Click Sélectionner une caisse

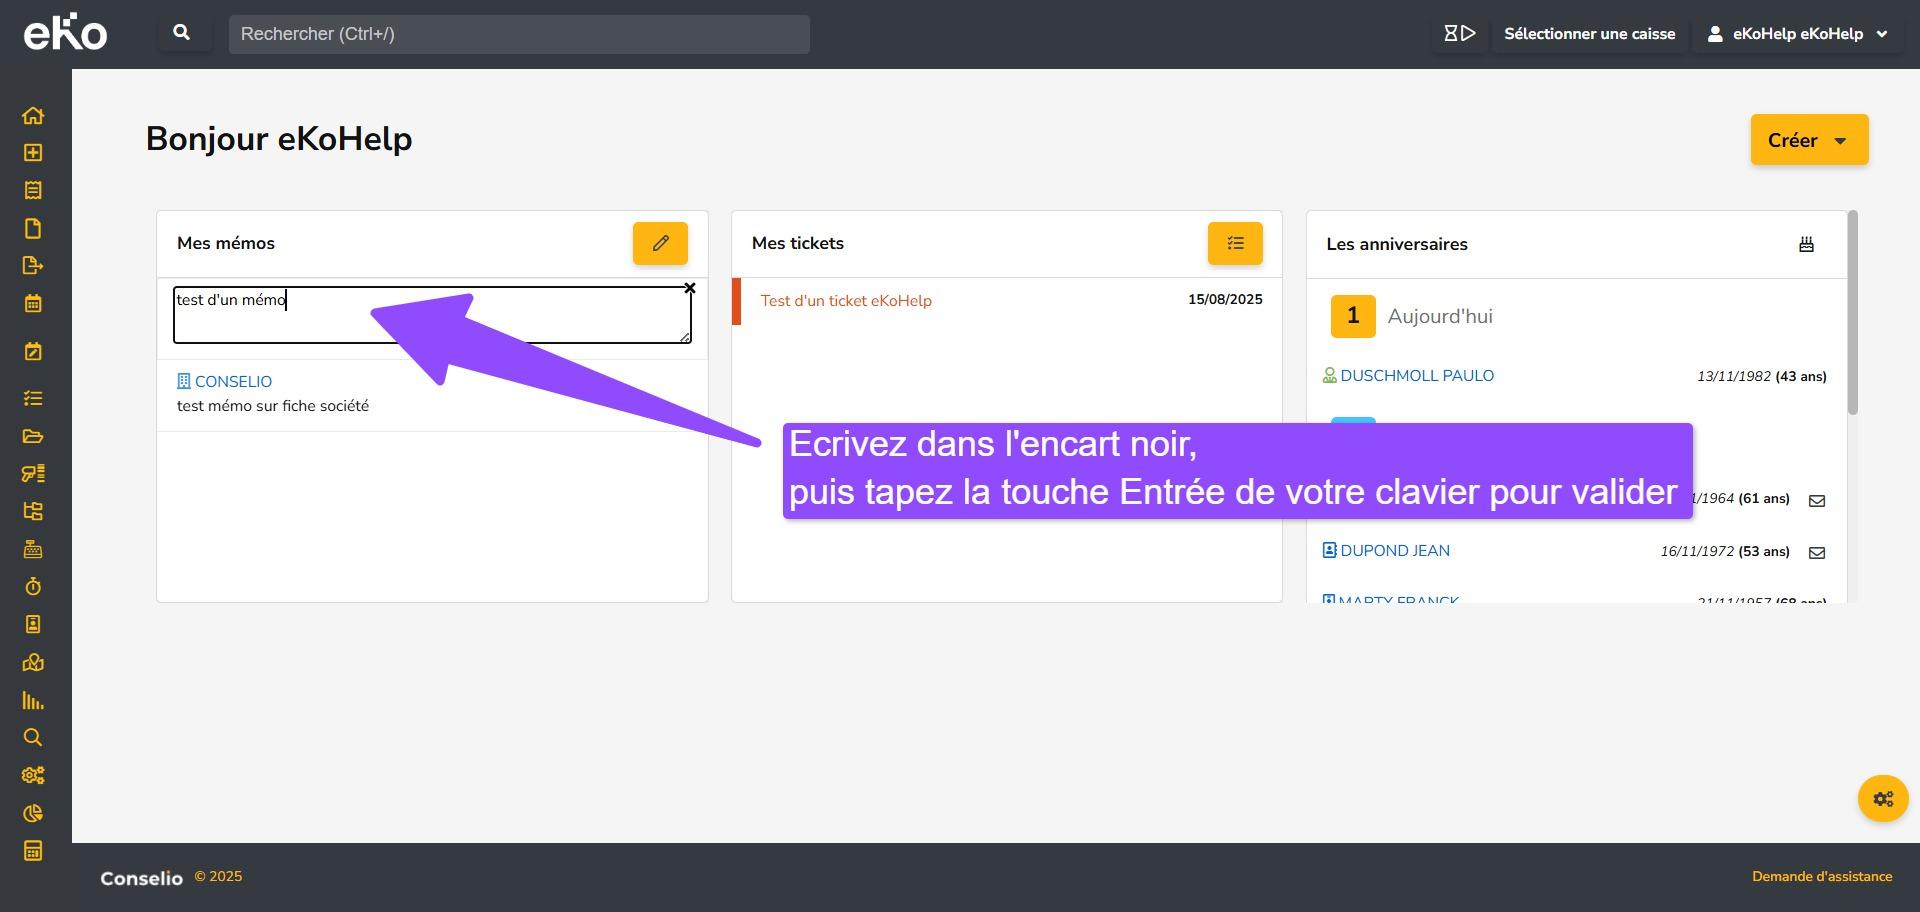1589,34
